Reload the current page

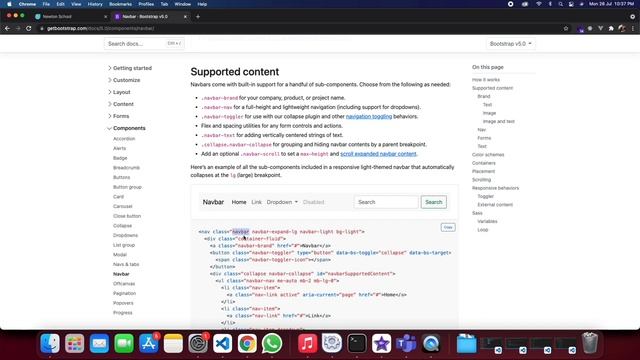pos(29,28)
